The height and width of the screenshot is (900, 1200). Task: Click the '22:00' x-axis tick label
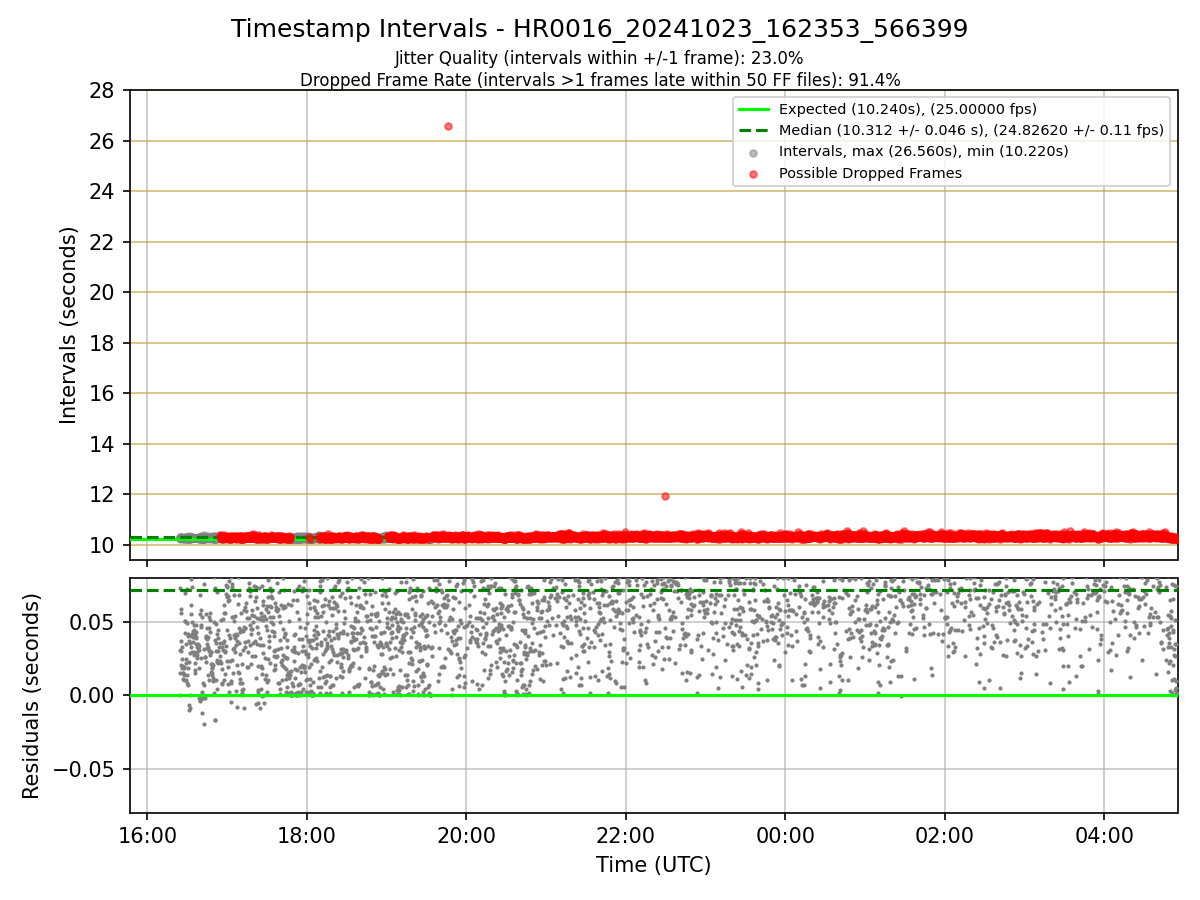tap(625, 834)
